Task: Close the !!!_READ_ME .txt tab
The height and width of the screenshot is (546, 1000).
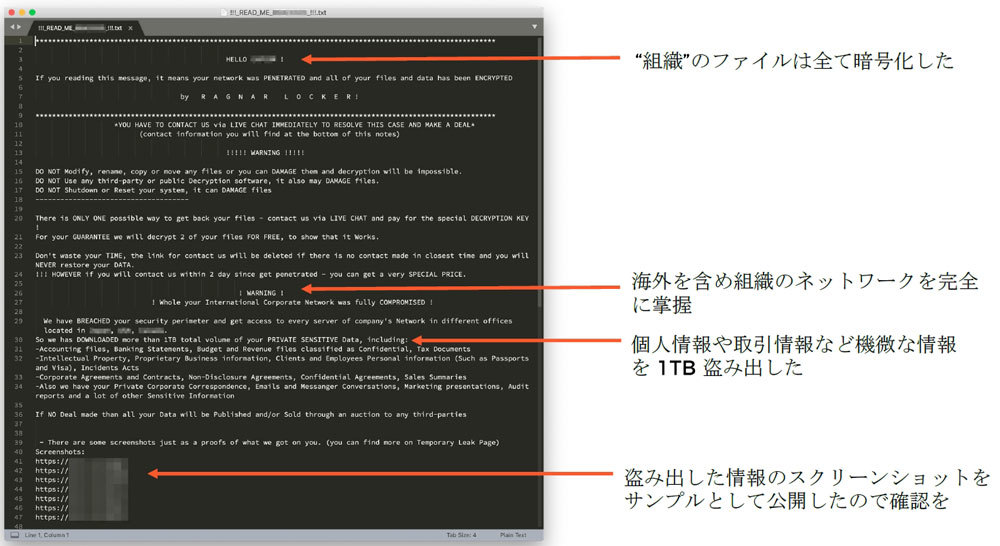Action: tap(130, 28)
